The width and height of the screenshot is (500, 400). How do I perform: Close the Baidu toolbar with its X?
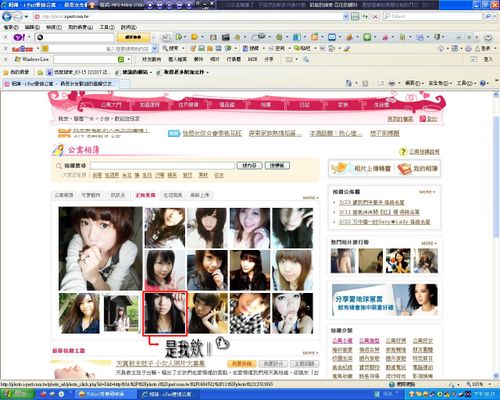pos(5,49)
